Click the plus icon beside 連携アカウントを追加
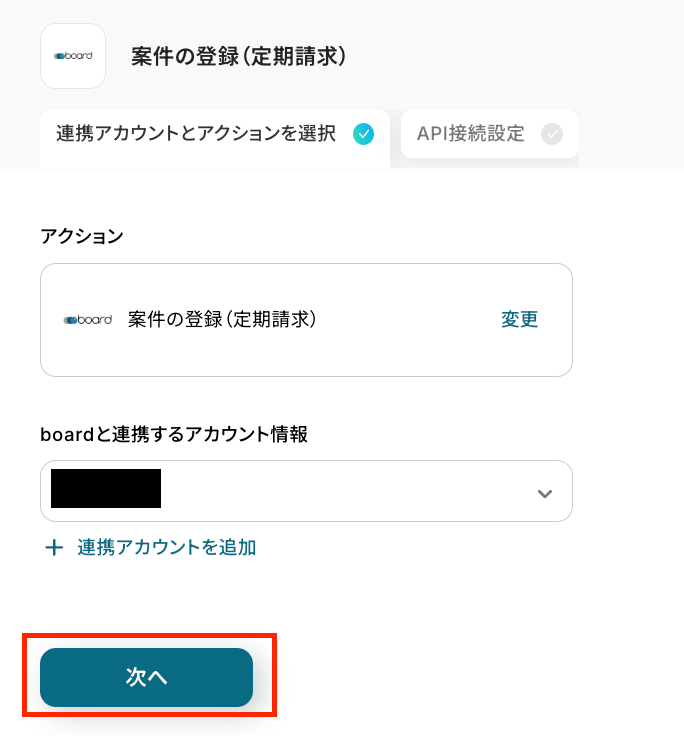Image resolution: width=684 pixels, height=736 pixels. 54,548
